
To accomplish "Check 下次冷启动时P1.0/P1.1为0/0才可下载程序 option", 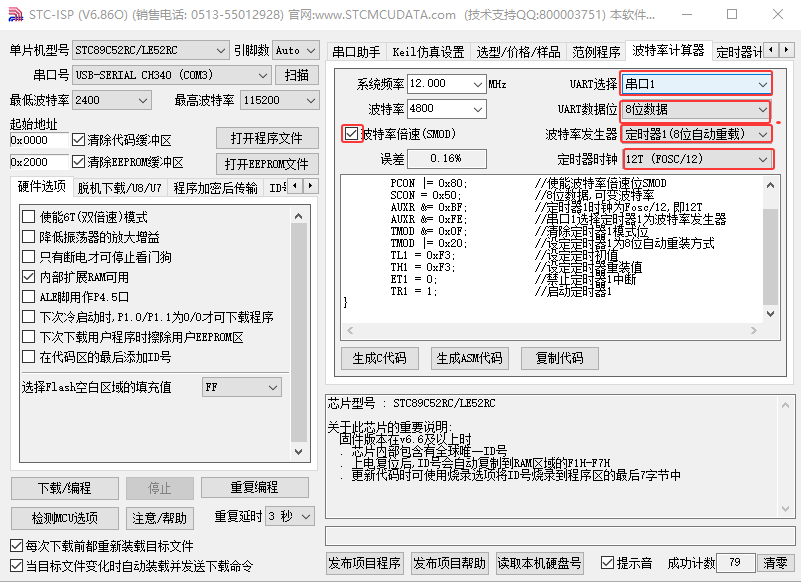I will (x=29, y=317).
